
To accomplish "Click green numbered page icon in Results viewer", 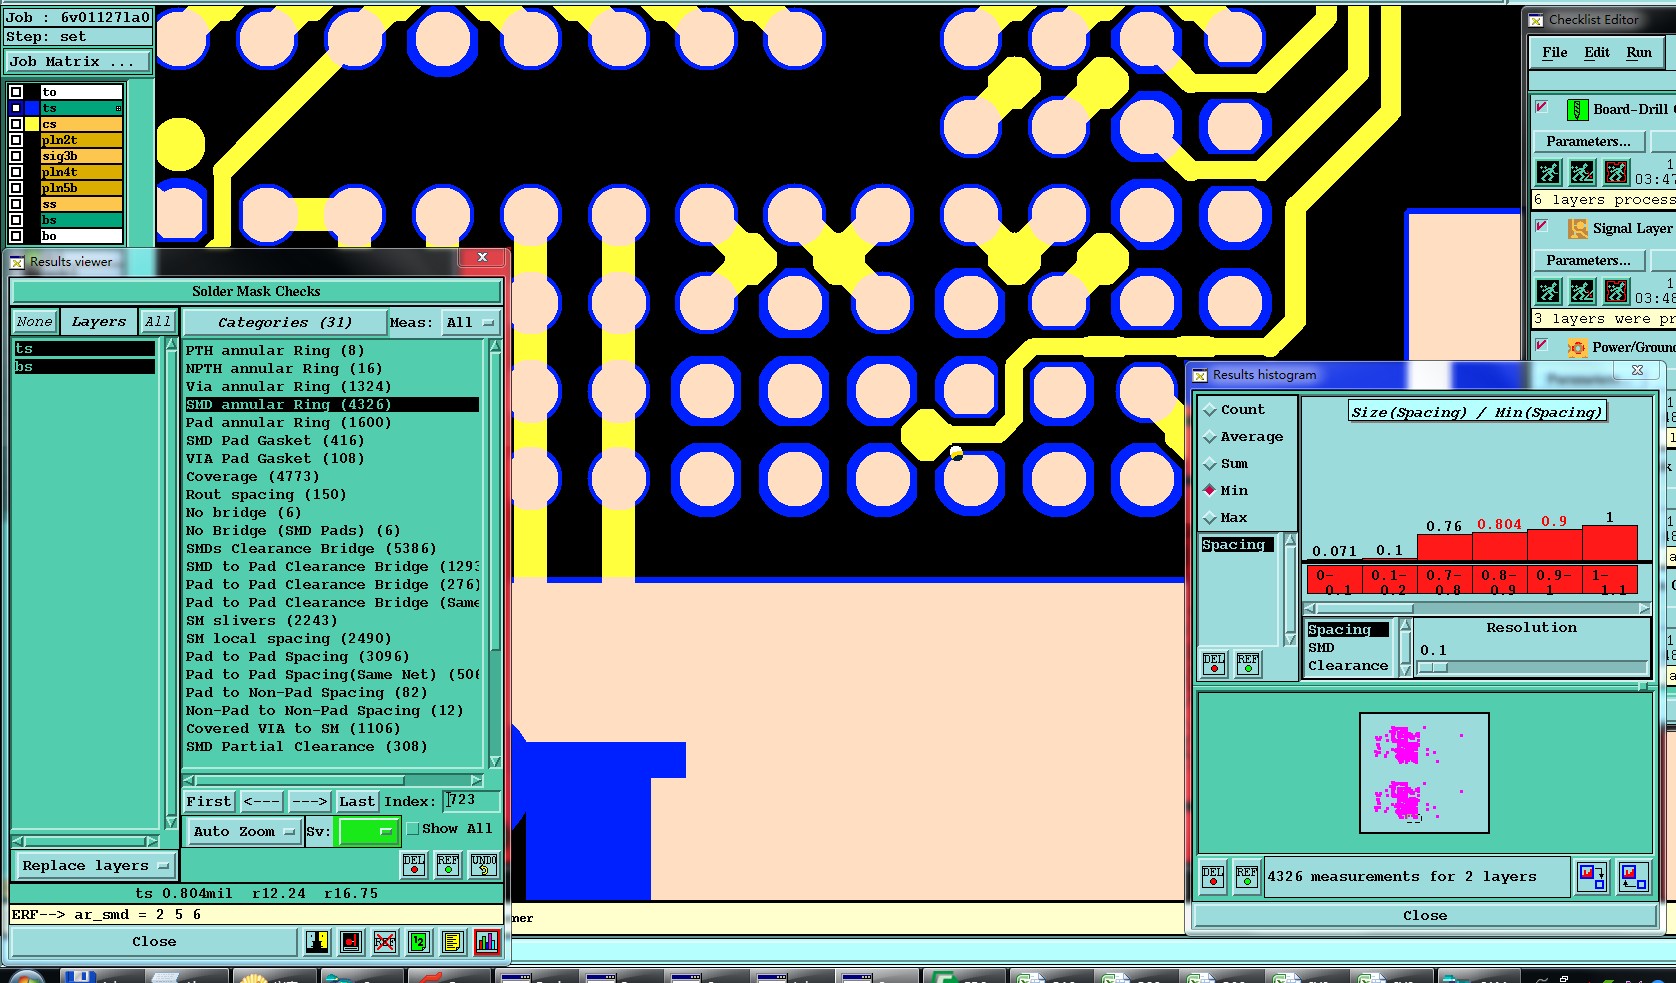I will click(419, 942).
